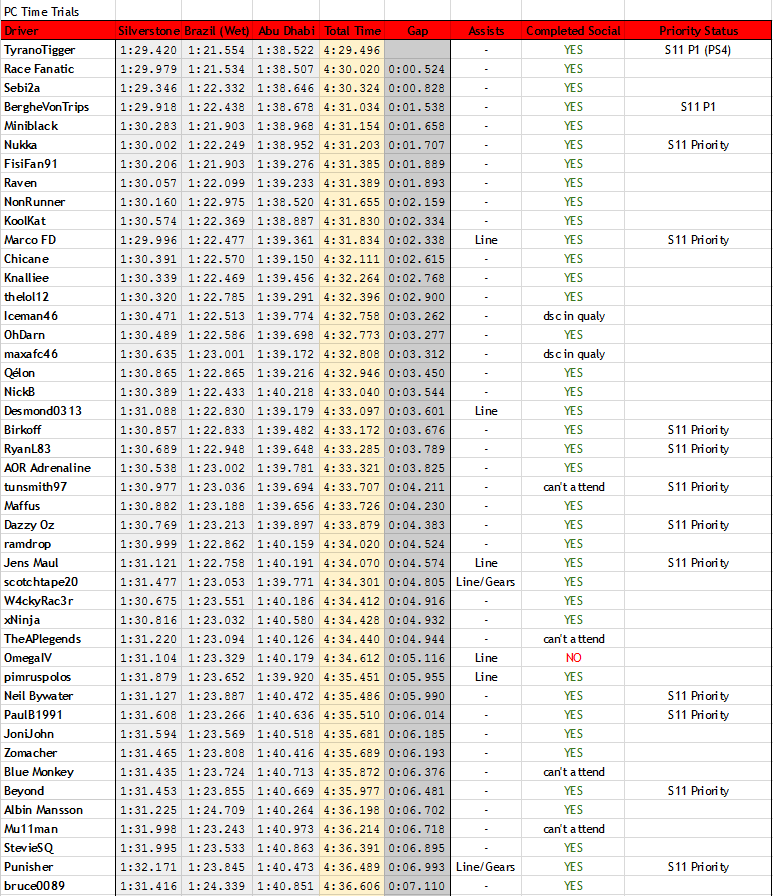Image resolution: width=773 pixels, height=896 pixels.
Task: Select Marco FD's Line assists cell
Action: point(486,240)
